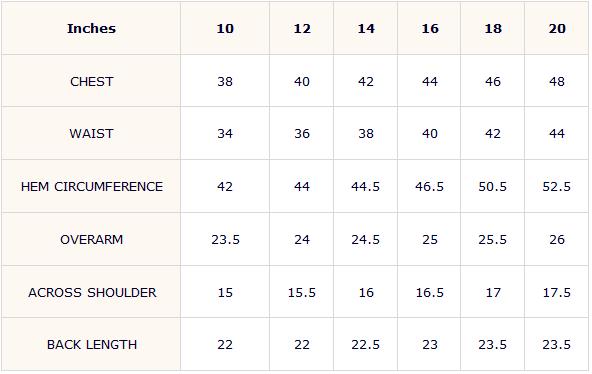Image resolution: width=592 pixels, height=374 pixels.
Task: Select size 20 column header
Action: pyautogui.click(x=557, y=29)
